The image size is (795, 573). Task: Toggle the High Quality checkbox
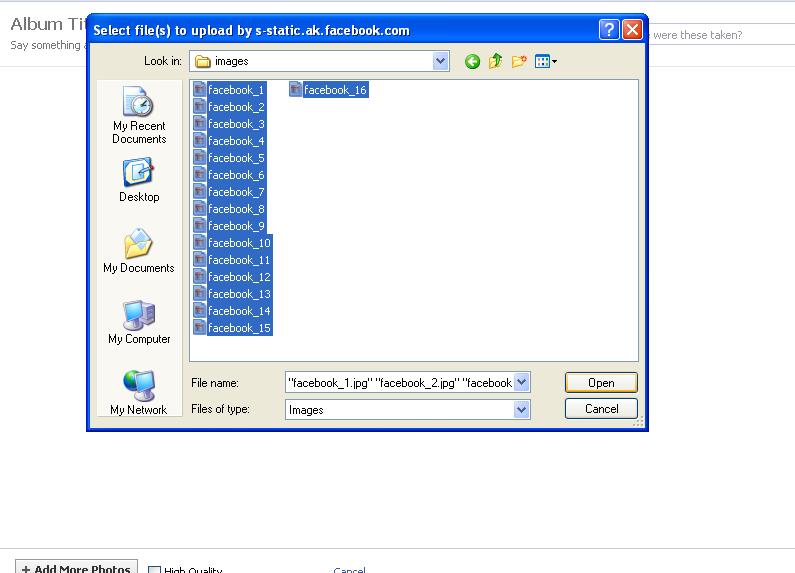coord(154,570)
